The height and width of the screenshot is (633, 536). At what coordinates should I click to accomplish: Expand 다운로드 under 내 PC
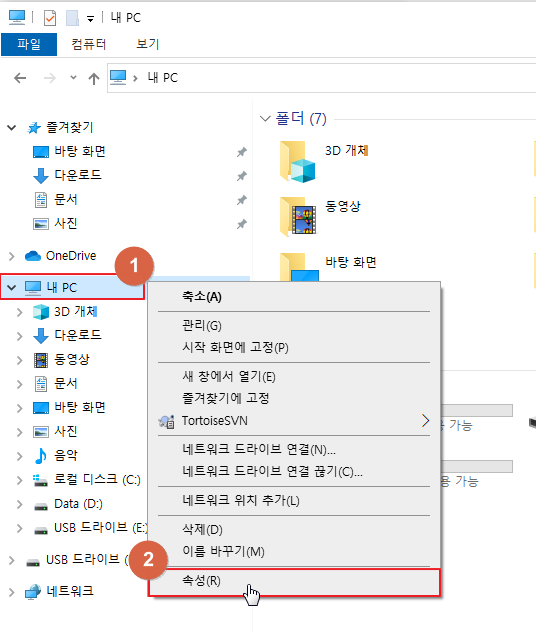(x=19, y=336)
